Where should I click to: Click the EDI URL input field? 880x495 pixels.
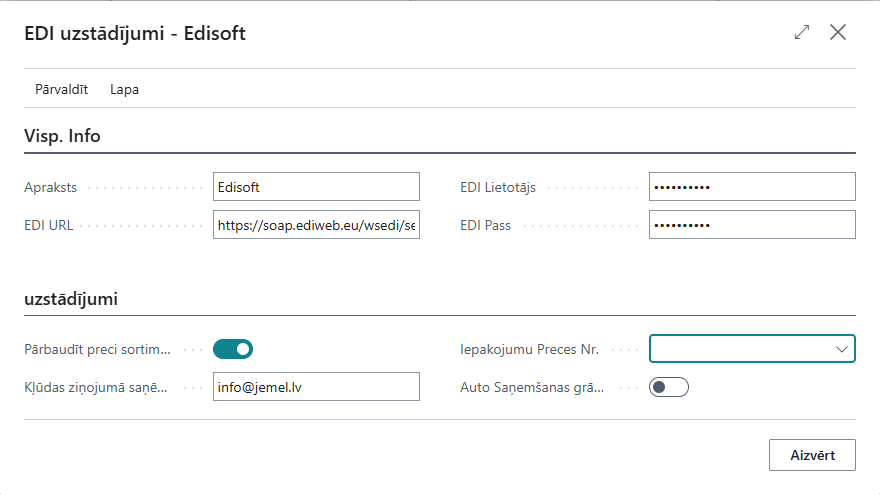point(317,225)
